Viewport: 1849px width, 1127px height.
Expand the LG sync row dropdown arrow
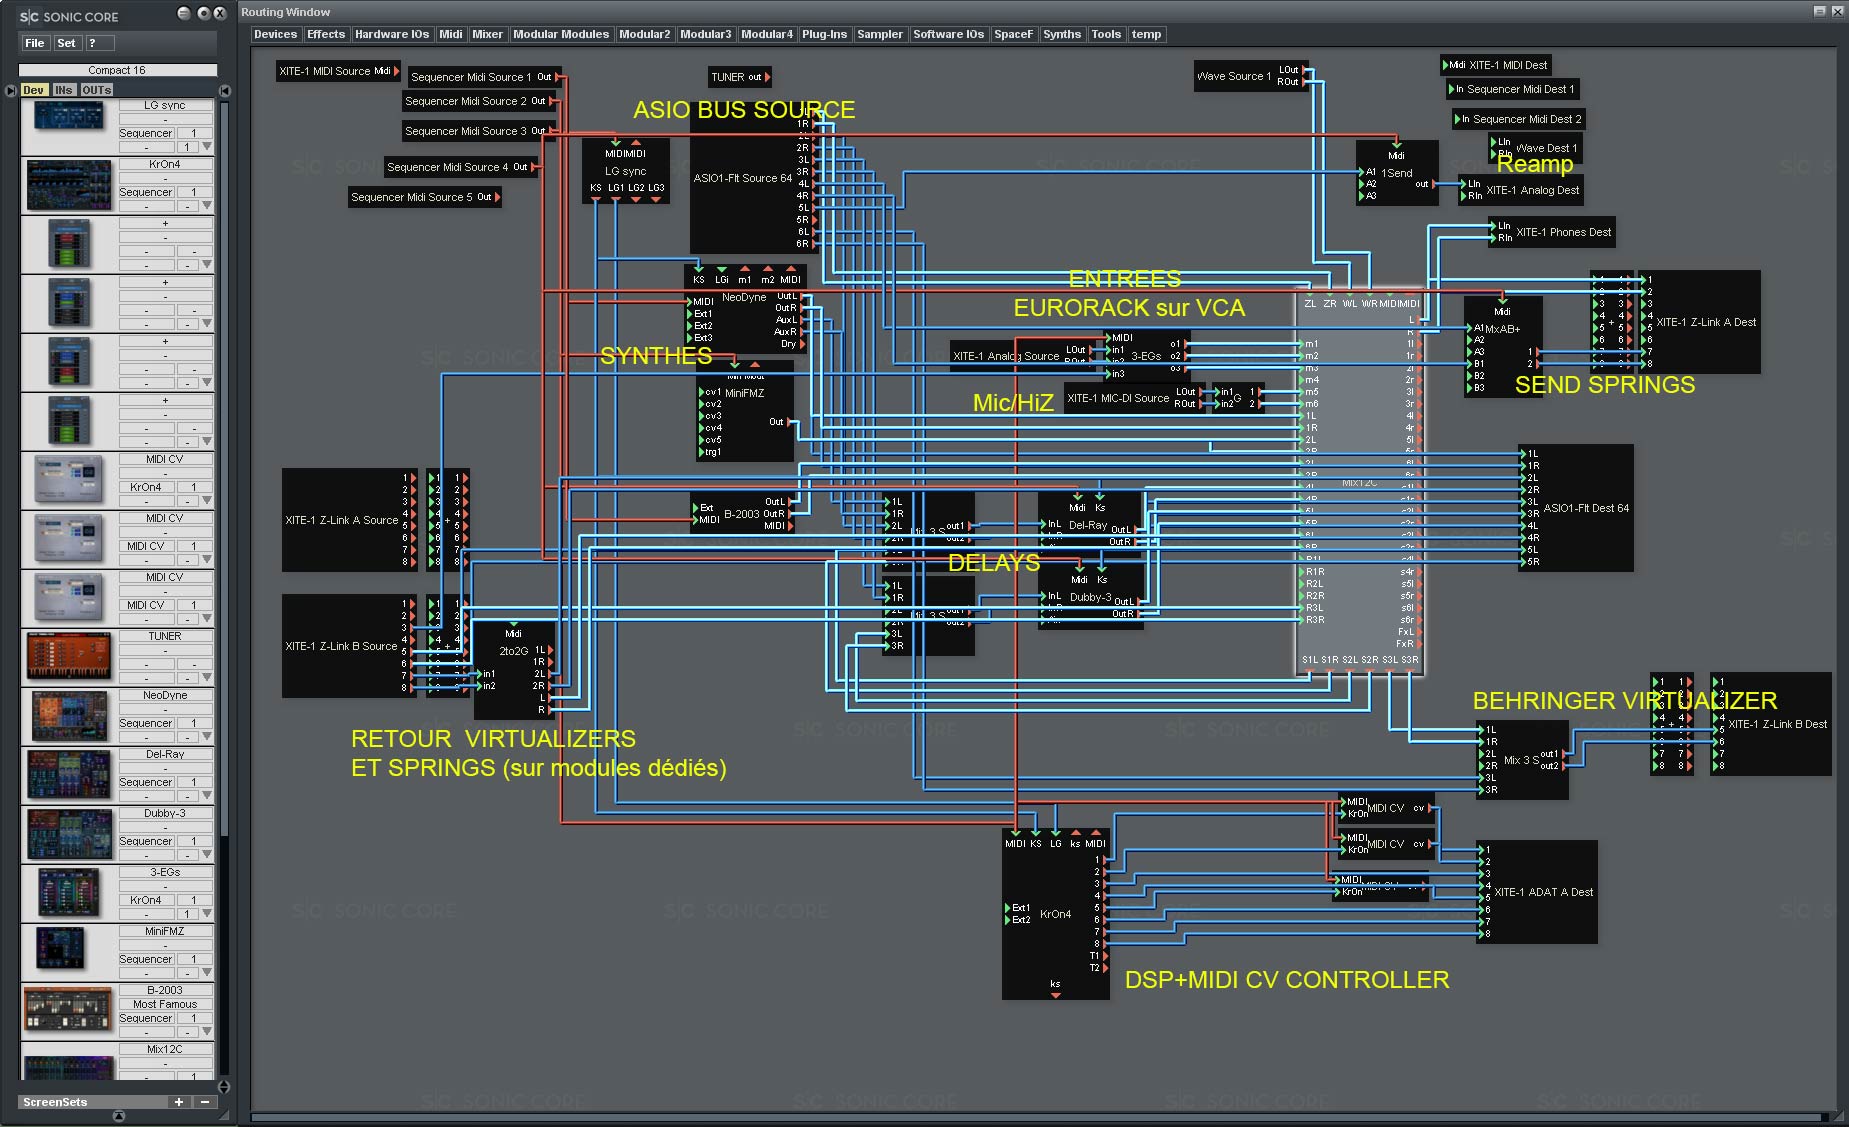point(207,147)
